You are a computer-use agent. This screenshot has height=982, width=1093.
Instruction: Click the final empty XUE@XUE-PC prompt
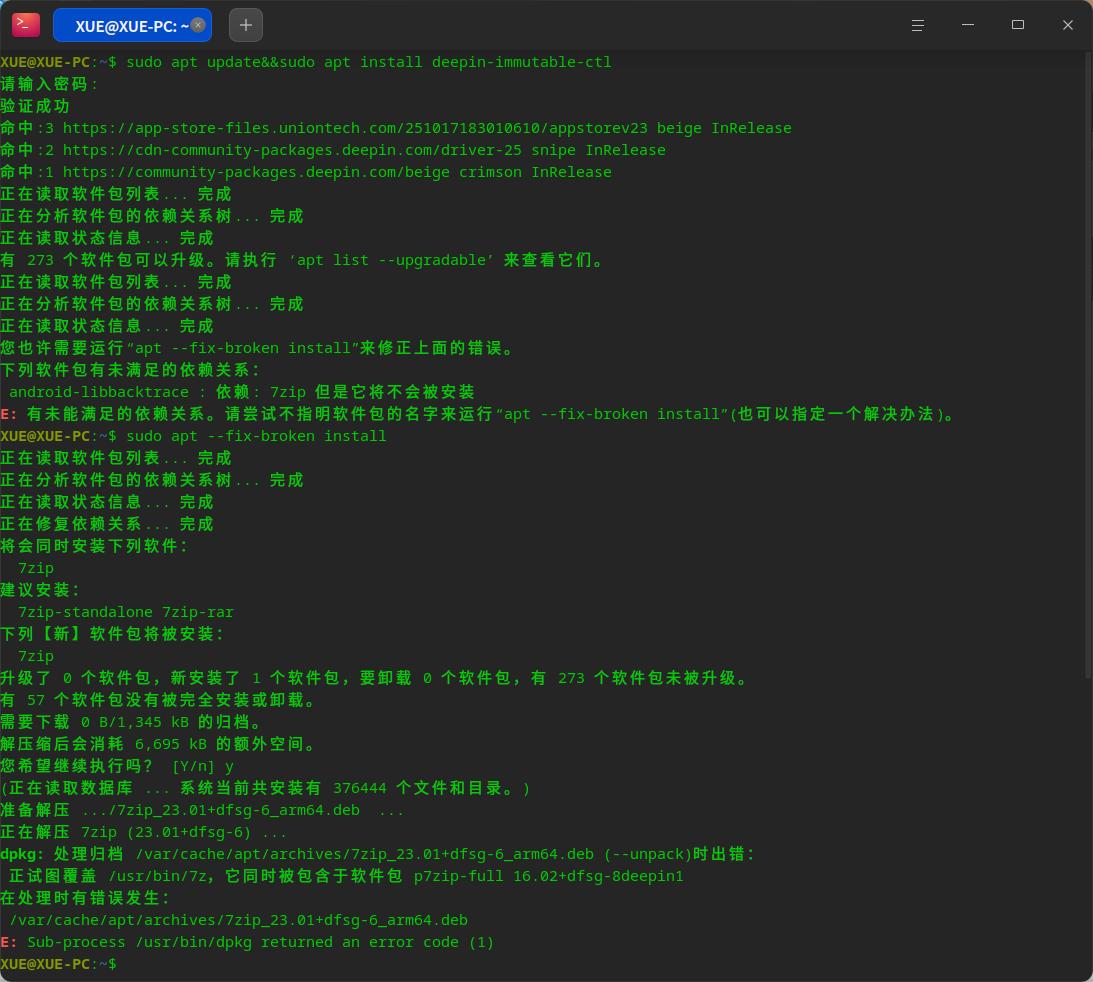coord(59,965)
